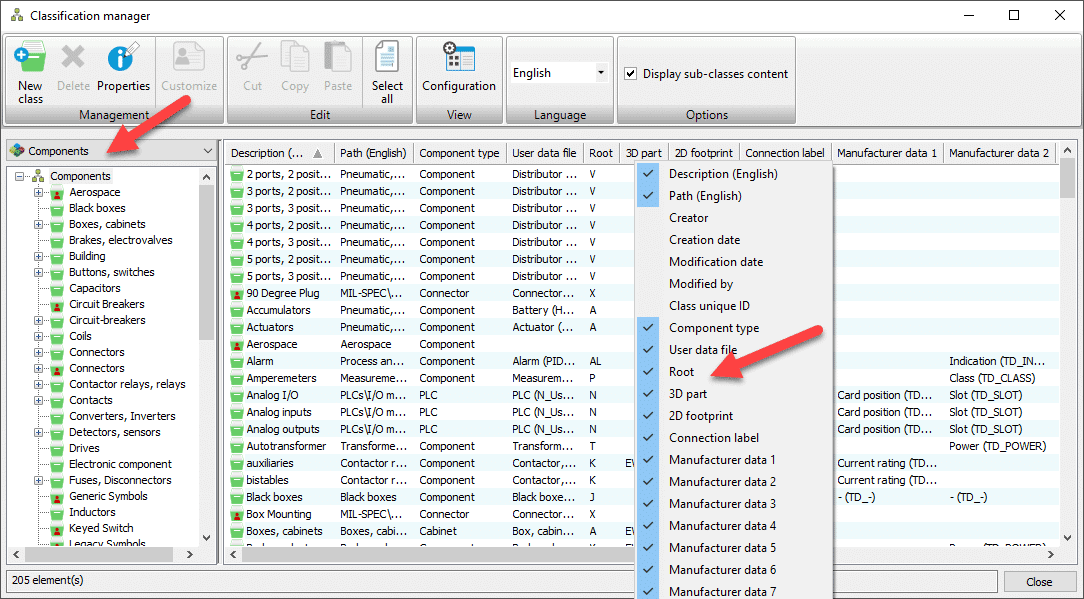Viewport: 1084px width, 599px height.
Task: Select Modified by menu entry
Action: 700,284
